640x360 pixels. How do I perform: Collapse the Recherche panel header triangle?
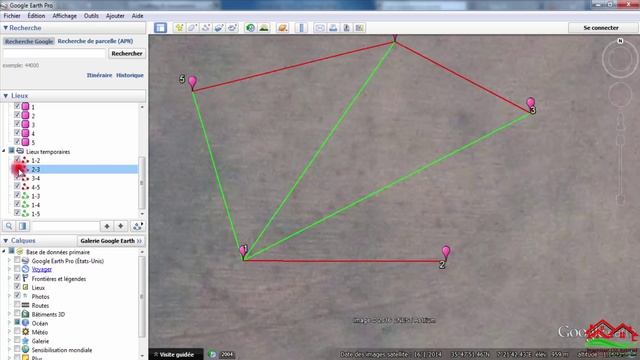point(5,28)
